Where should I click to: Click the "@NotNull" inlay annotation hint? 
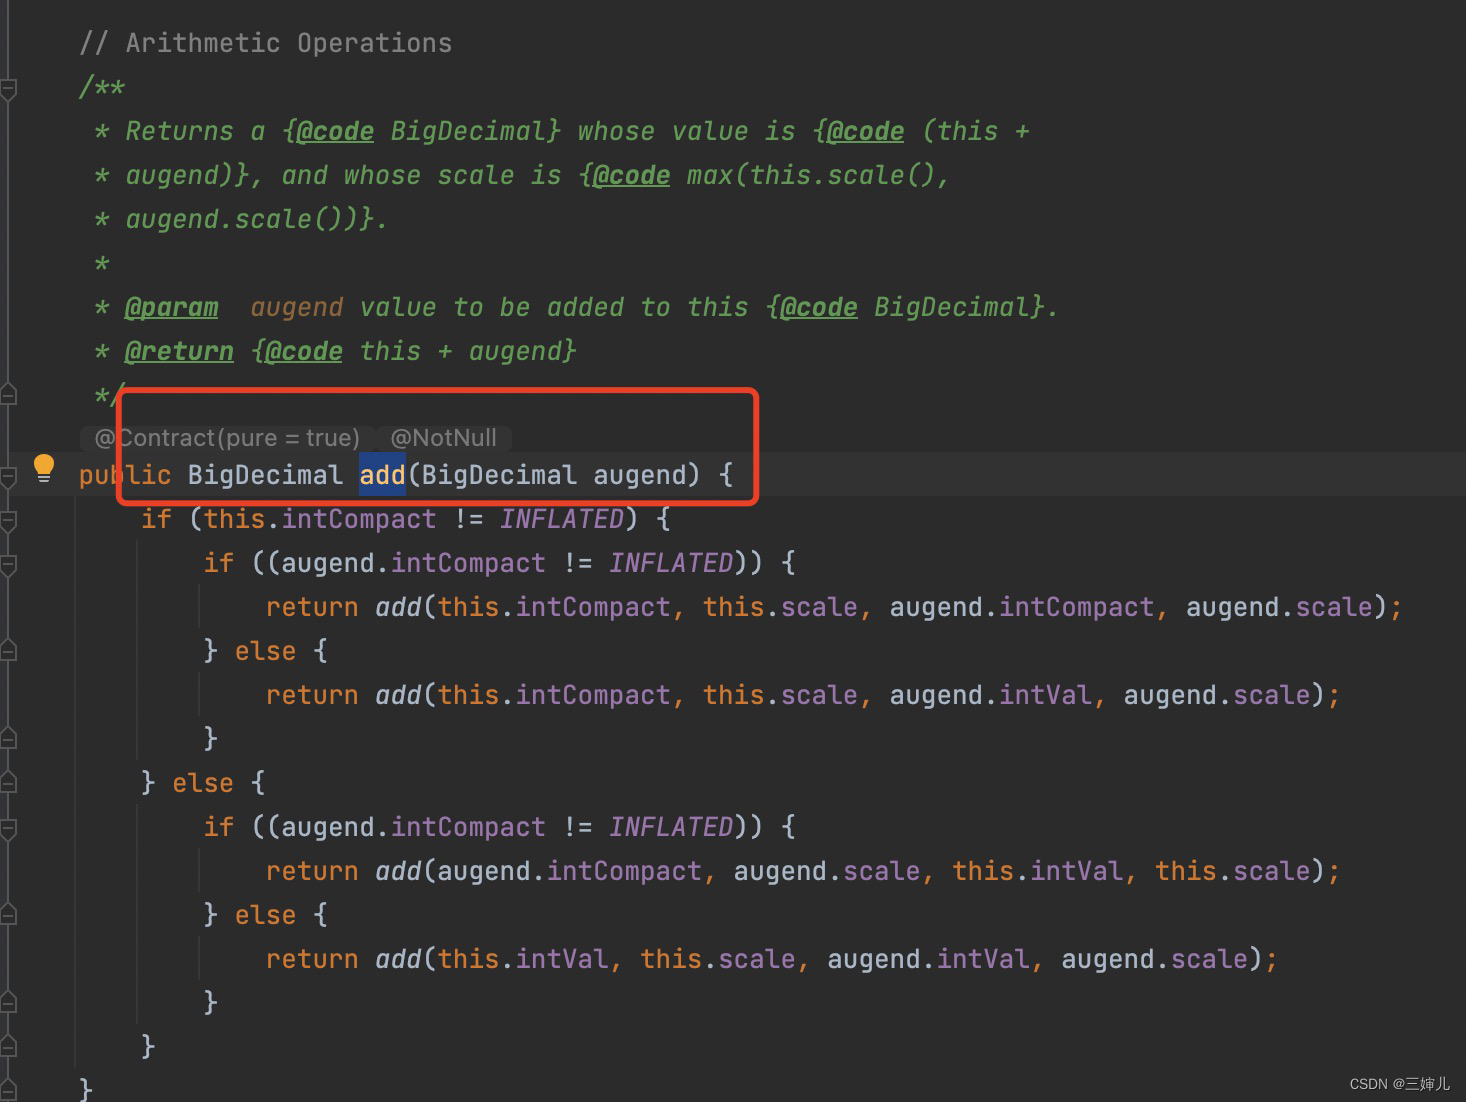(x=444, y=438)
